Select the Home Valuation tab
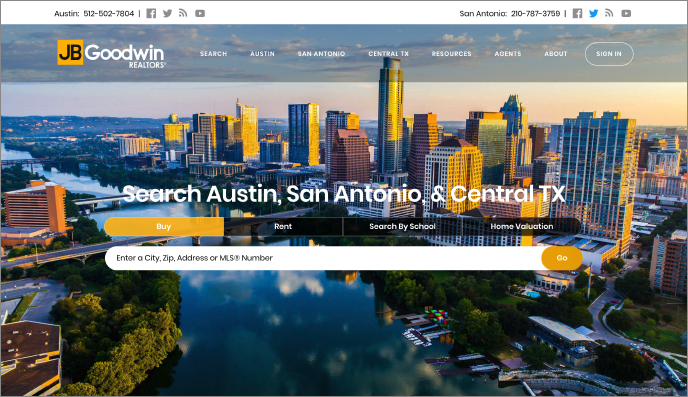This screenshot has width=688, height=397. (522, 226)
